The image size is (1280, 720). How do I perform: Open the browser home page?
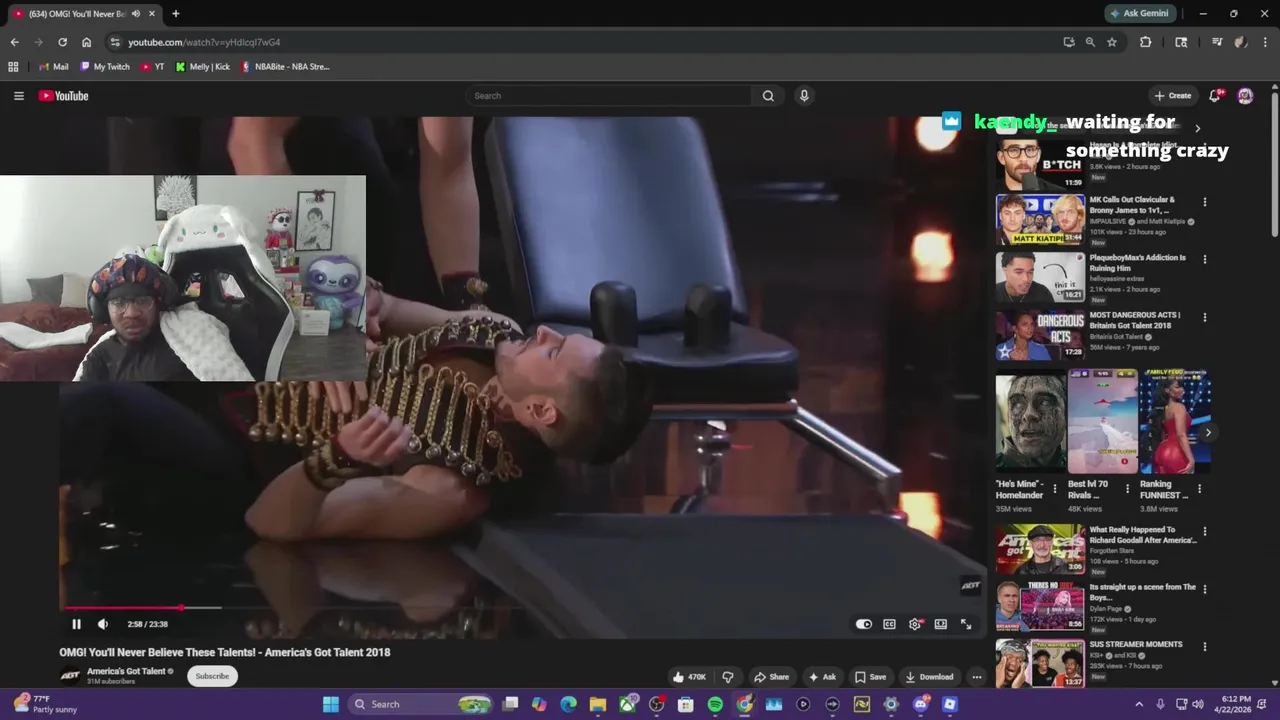point(86,42)
